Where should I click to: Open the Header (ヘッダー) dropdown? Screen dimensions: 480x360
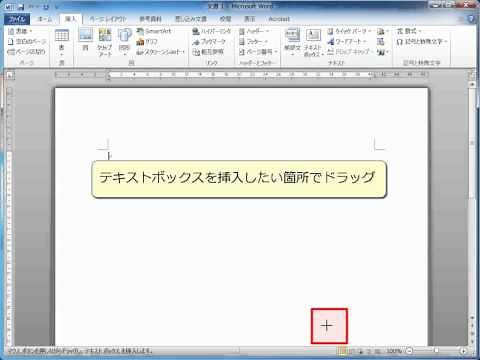click(x=254, y=31)
